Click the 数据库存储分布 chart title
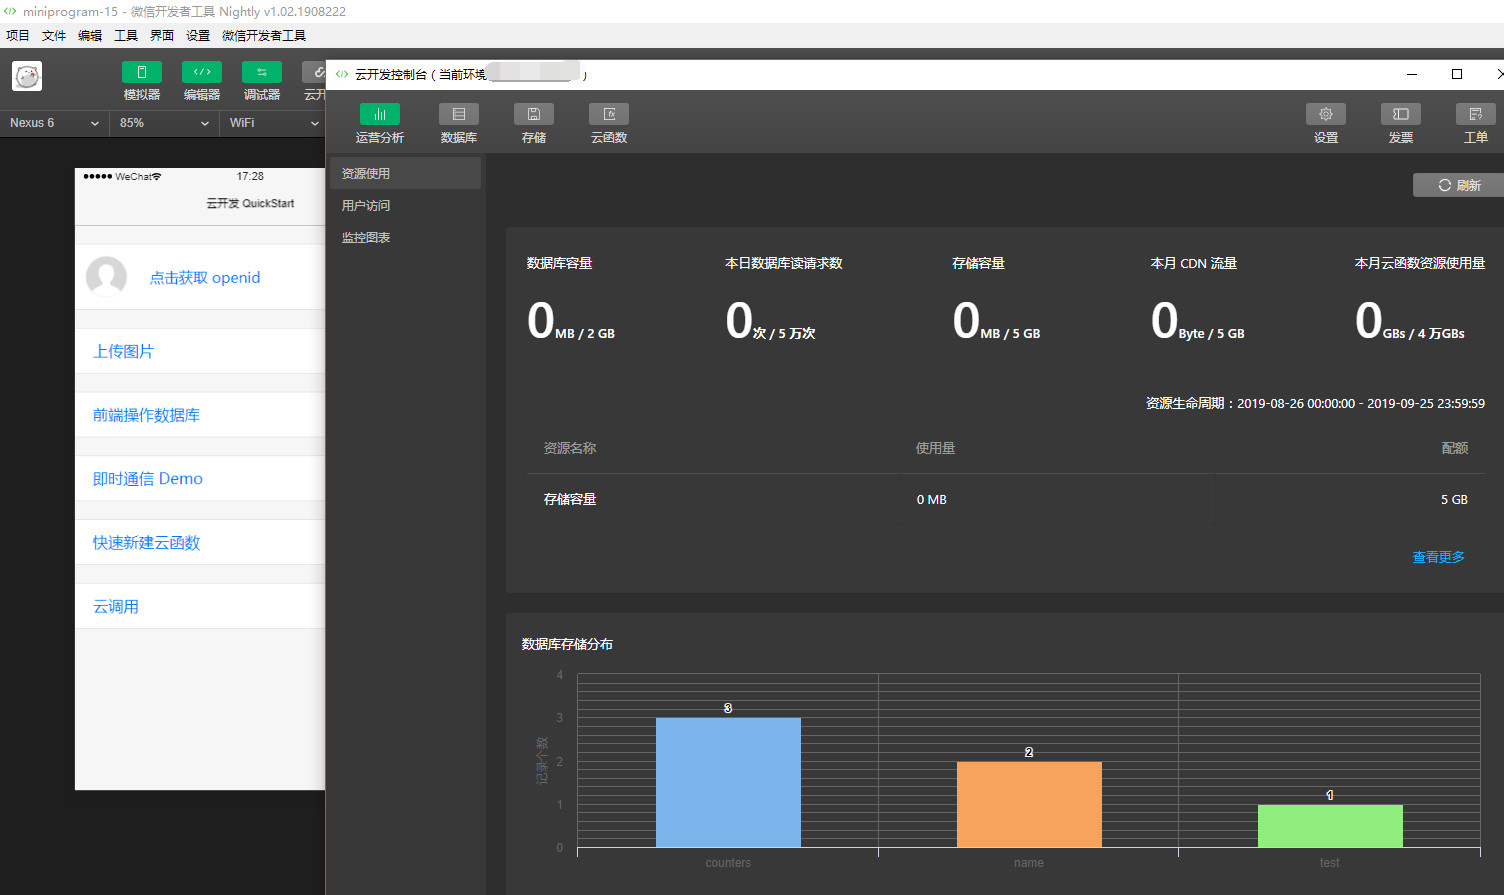 coord(567,644)
